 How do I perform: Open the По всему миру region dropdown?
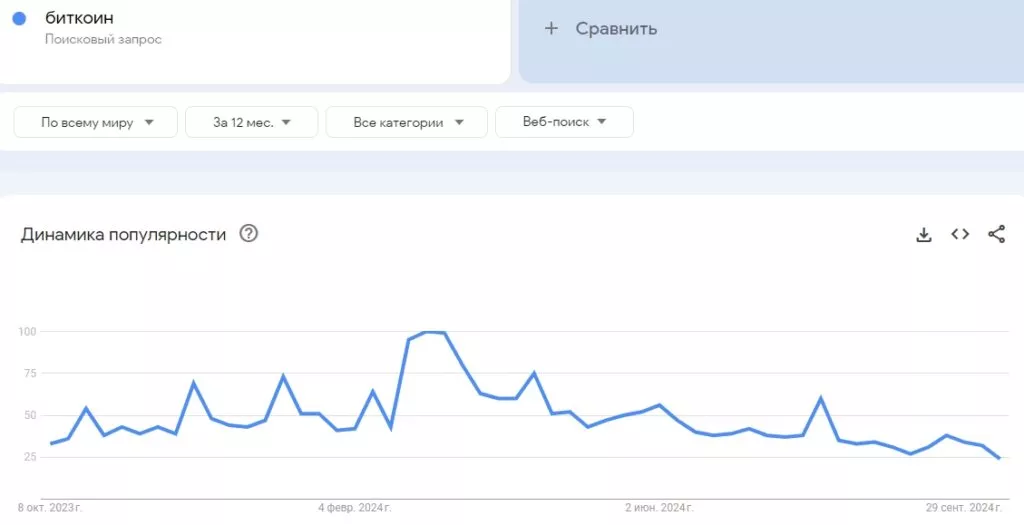click(x=96, y=122)
